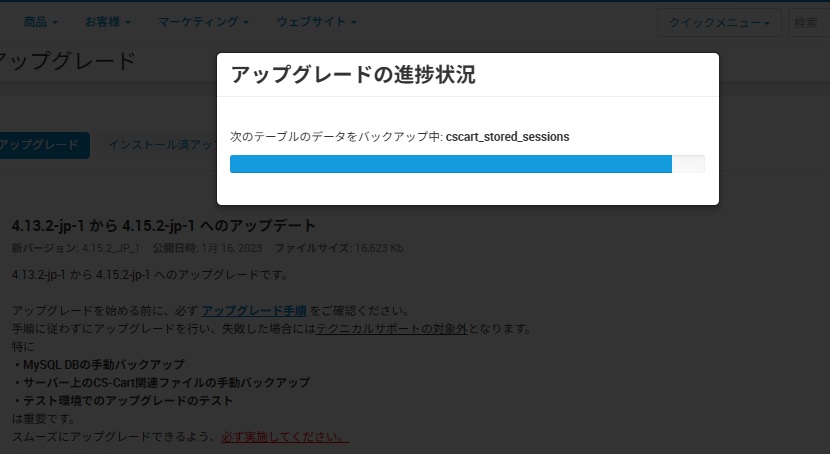Click the cscart_stored_sessions table name

[x=507, y=136]
